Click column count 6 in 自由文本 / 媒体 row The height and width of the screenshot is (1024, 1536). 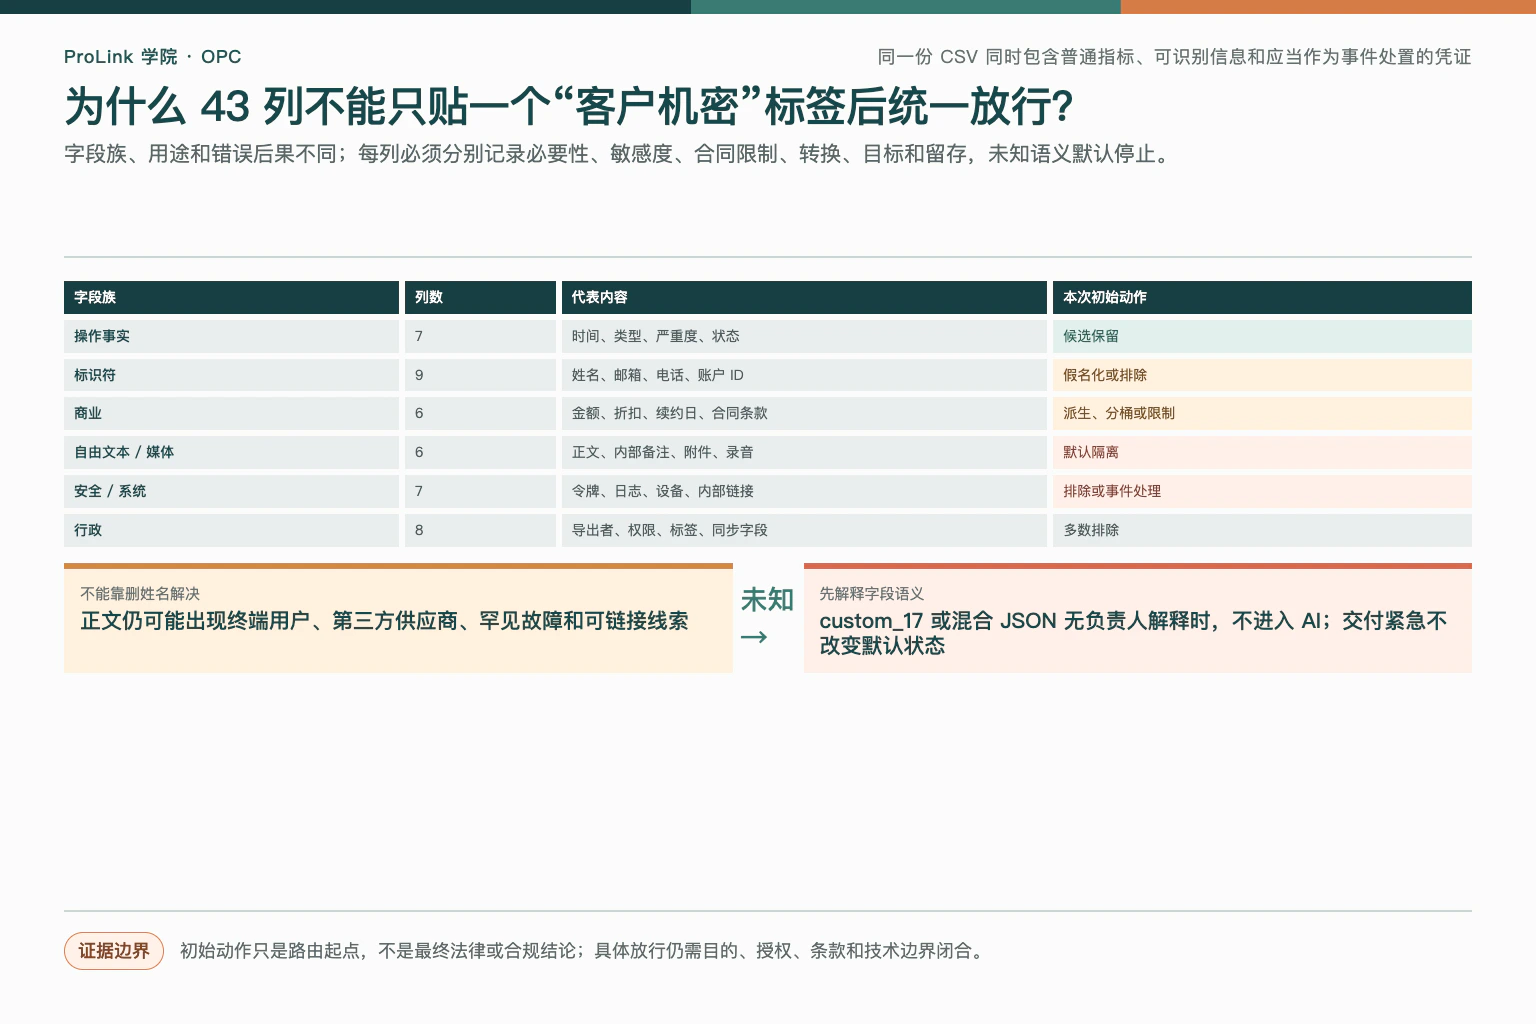point(480,452)
